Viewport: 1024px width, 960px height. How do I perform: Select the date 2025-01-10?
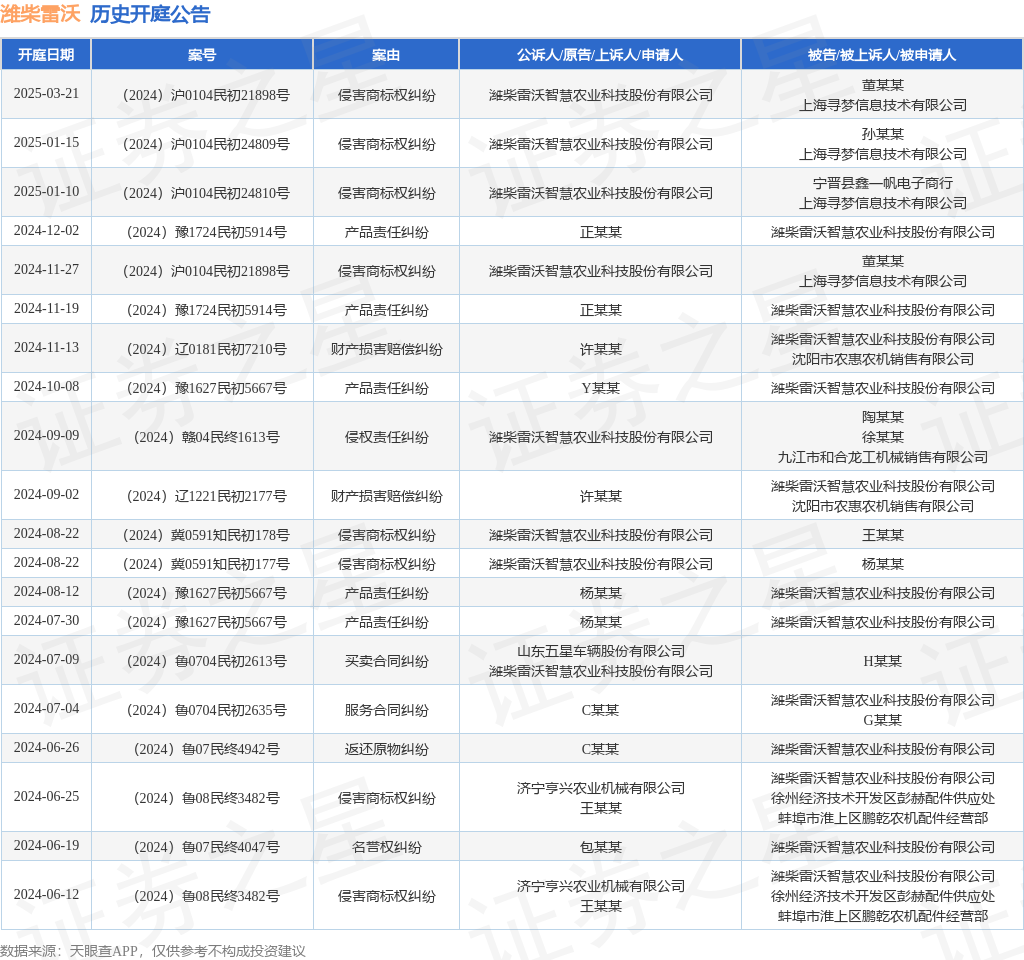tap(46, 191)
